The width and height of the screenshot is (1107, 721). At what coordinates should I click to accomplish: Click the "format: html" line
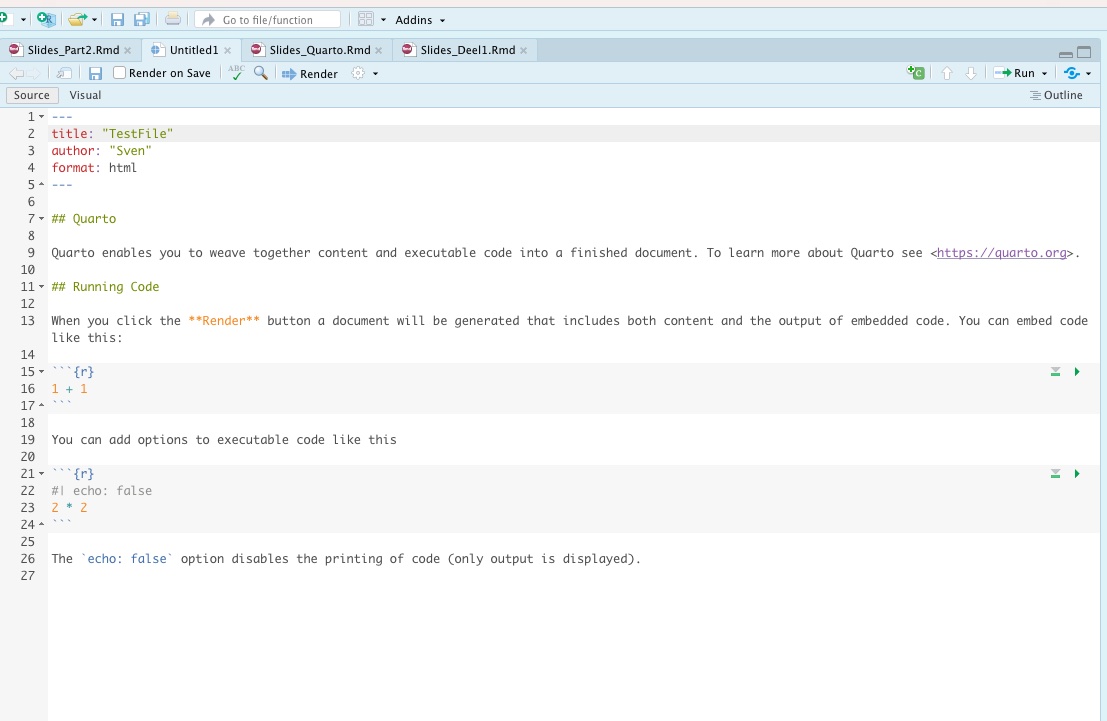(94, 167)
